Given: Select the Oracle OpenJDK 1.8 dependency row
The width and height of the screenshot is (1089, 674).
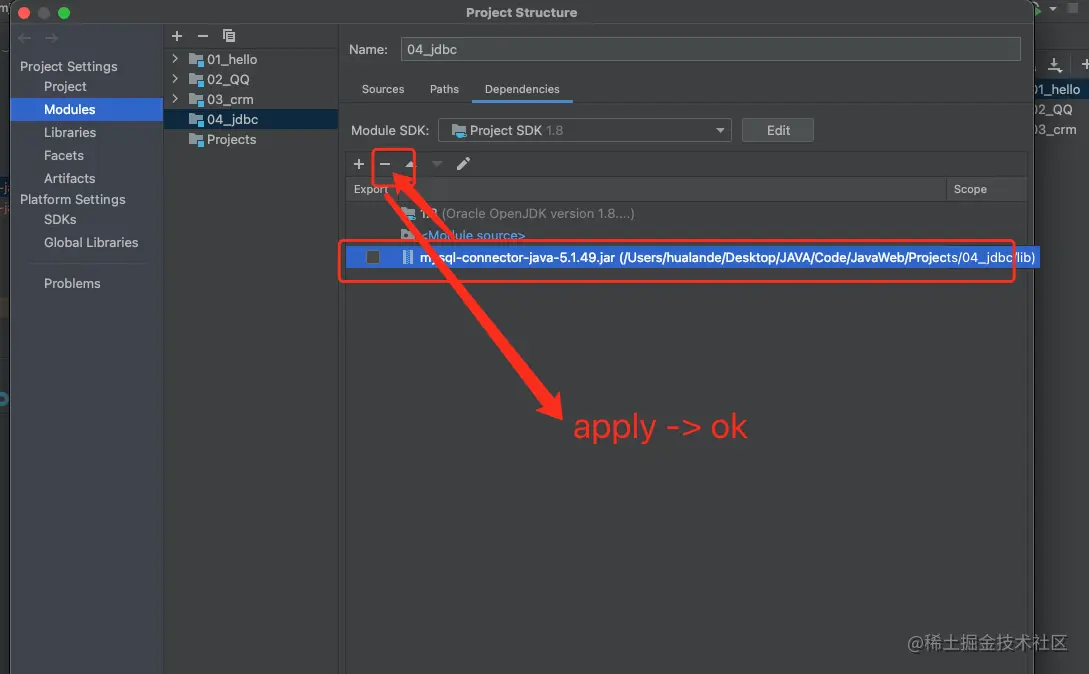Looking at the screenshot, I should (x=686, y=213).
